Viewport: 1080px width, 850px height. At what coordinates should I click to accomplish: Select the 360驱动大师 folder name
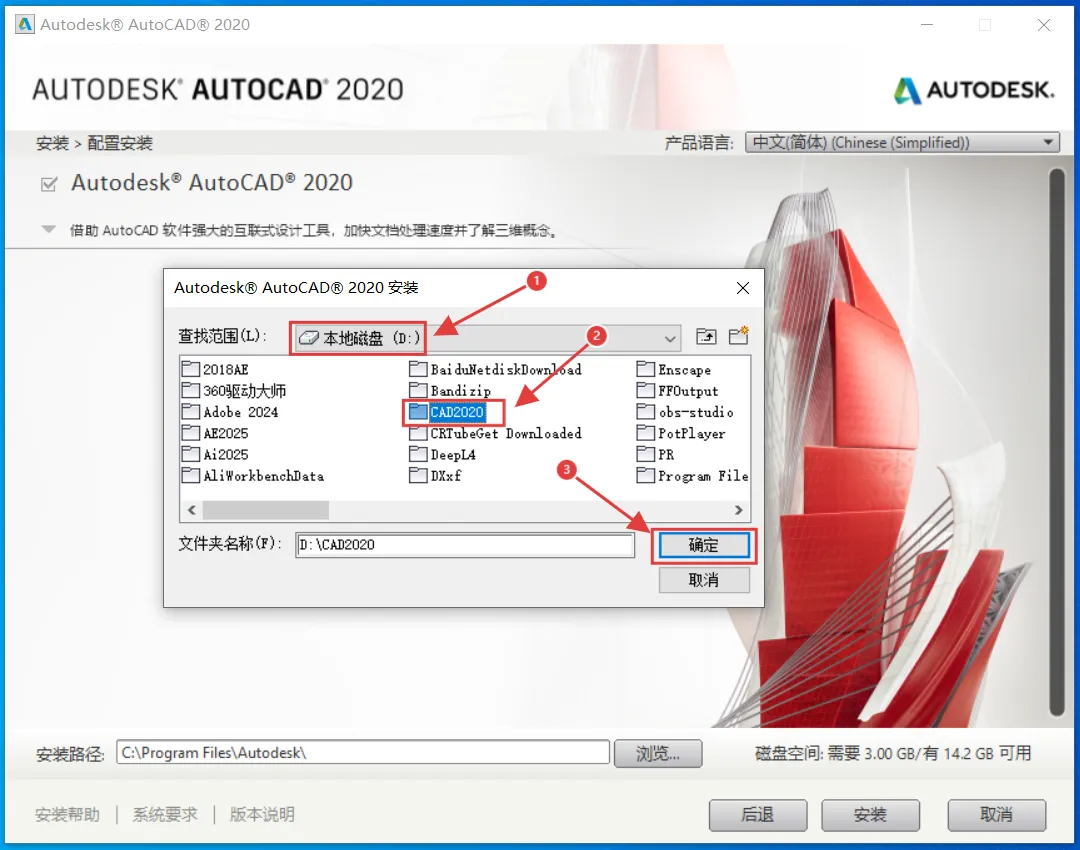(245, 391)
